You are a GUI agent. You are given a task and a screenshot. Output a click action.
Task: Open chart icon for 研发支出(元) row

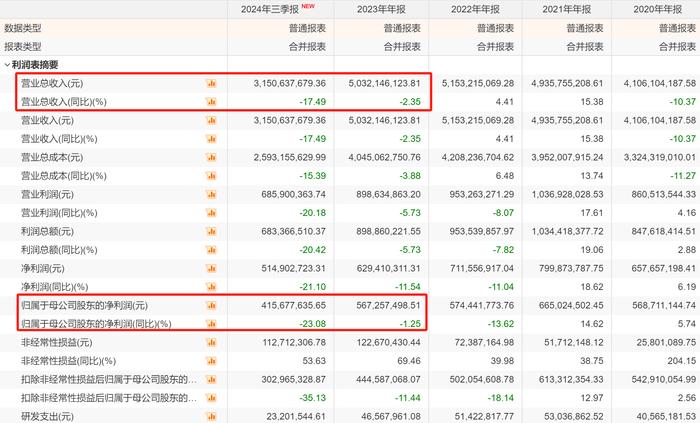click(x=211, y=417)
